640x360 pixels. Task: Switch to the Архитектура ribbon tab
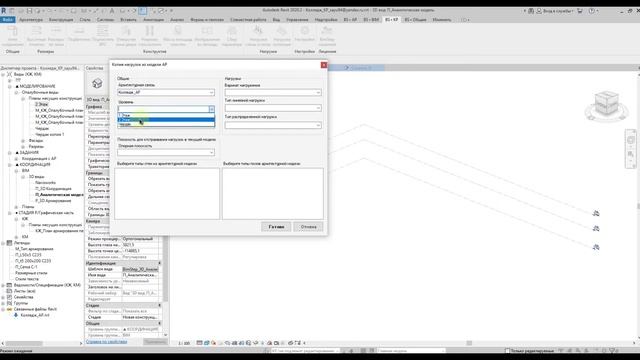(x=31, y=20)
